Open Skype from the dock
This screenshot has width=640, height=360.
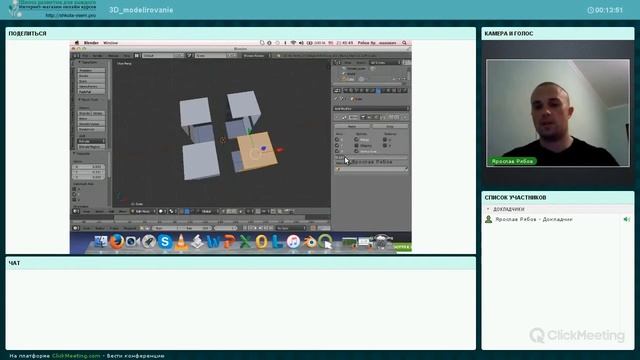[x=165, y=242]
